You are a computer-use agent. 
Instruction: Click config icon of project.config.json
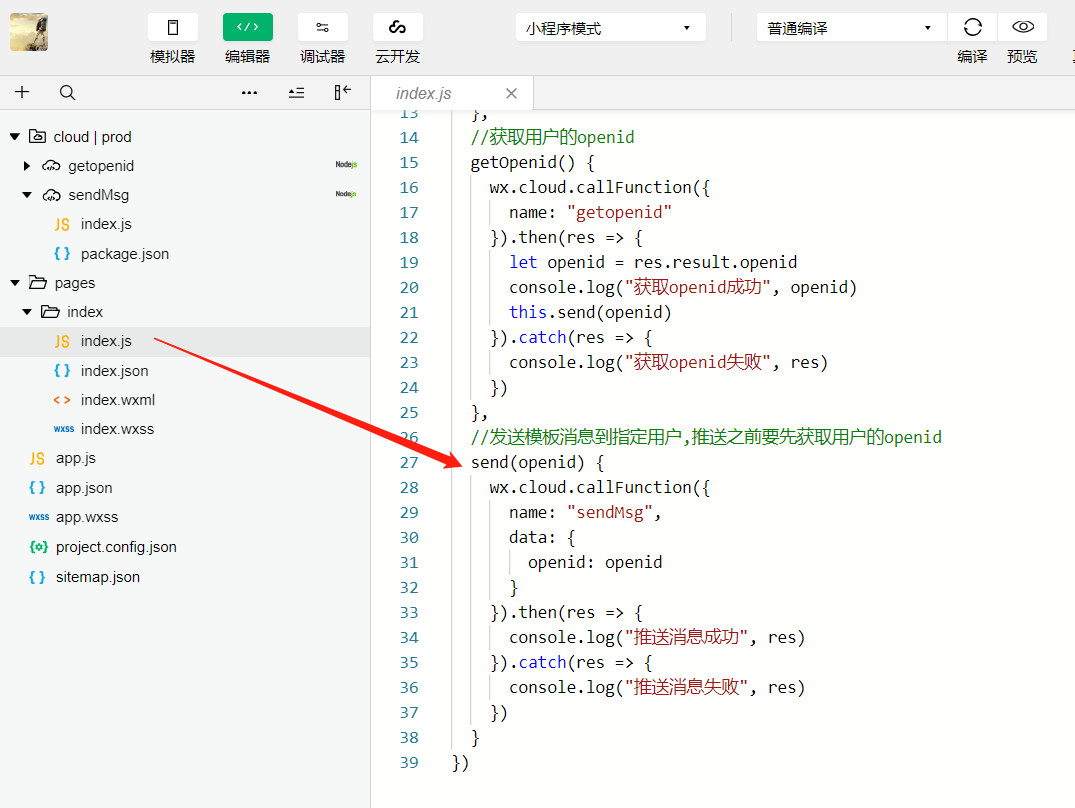[x=38, y=547]
